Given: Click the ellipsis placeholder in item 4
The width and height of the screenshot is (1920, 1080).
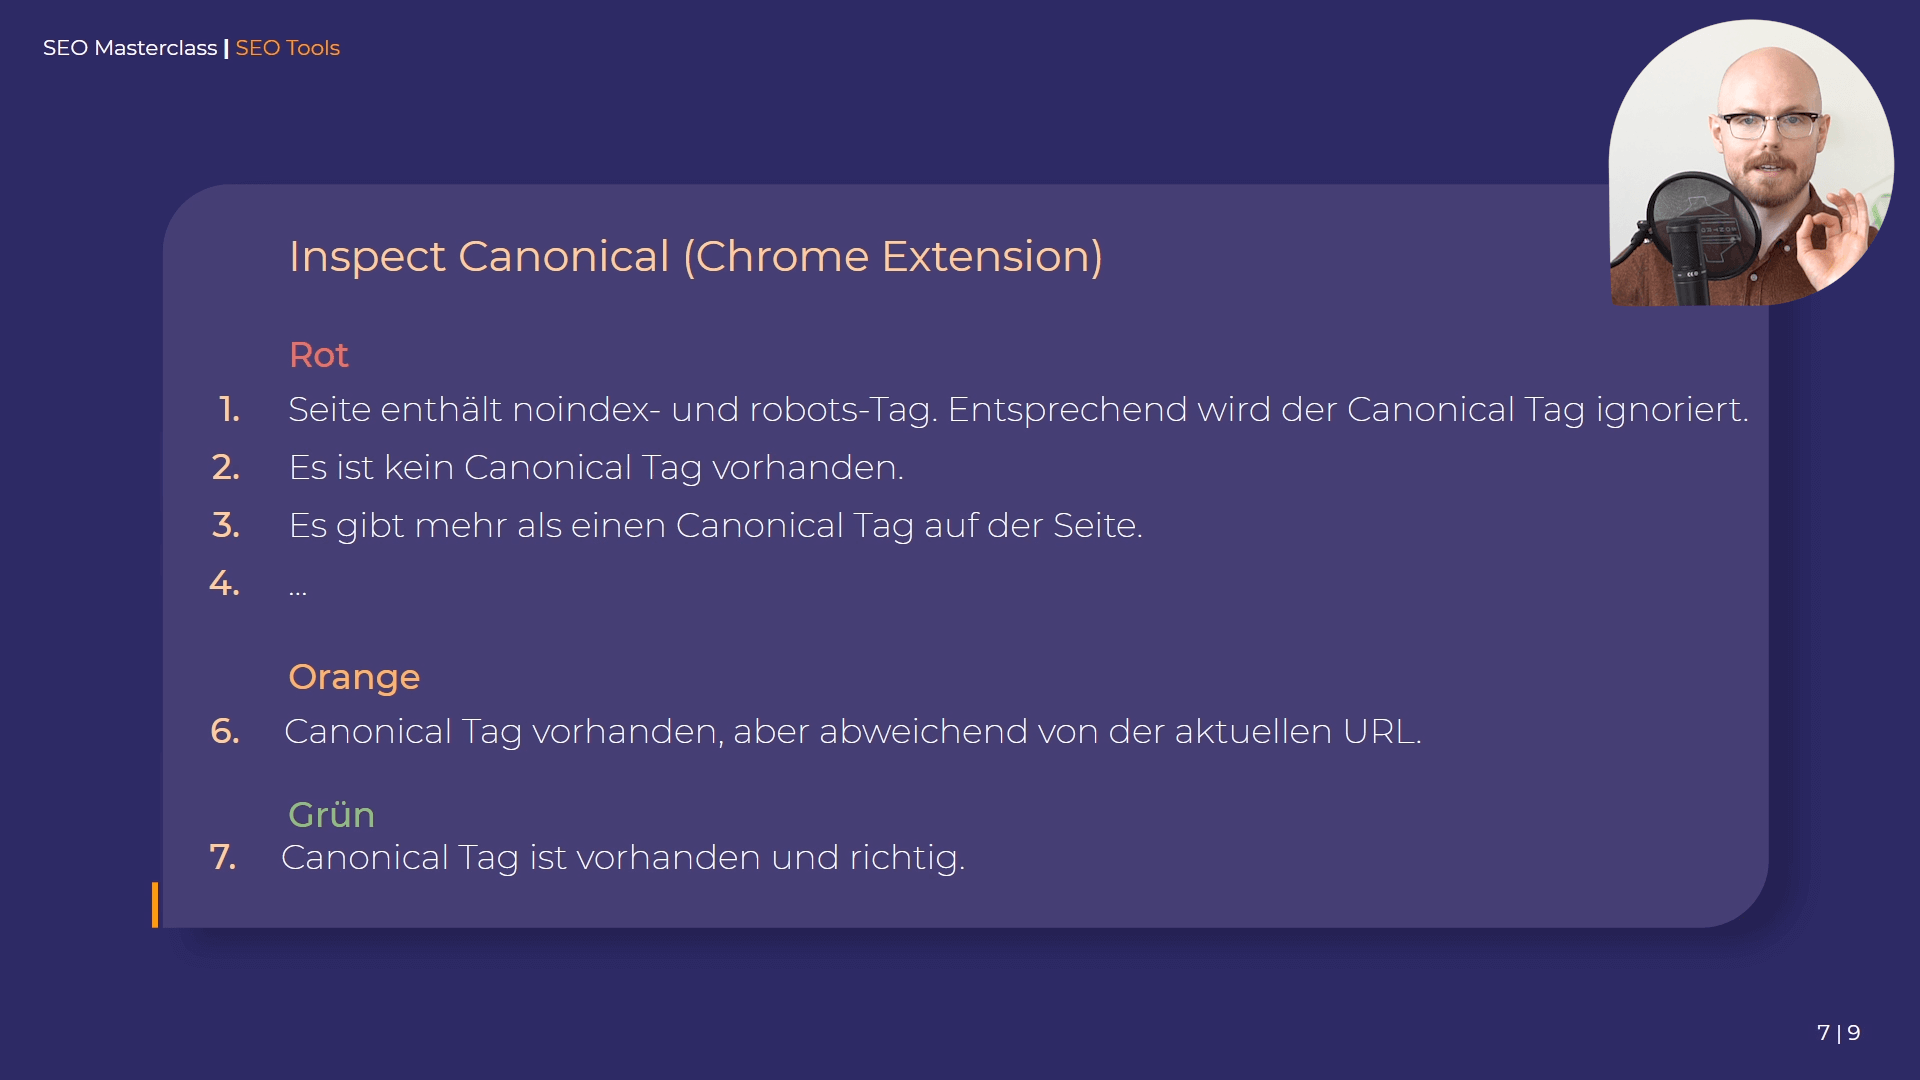Looking at the screenshot, I should click(x=298, y=590).
